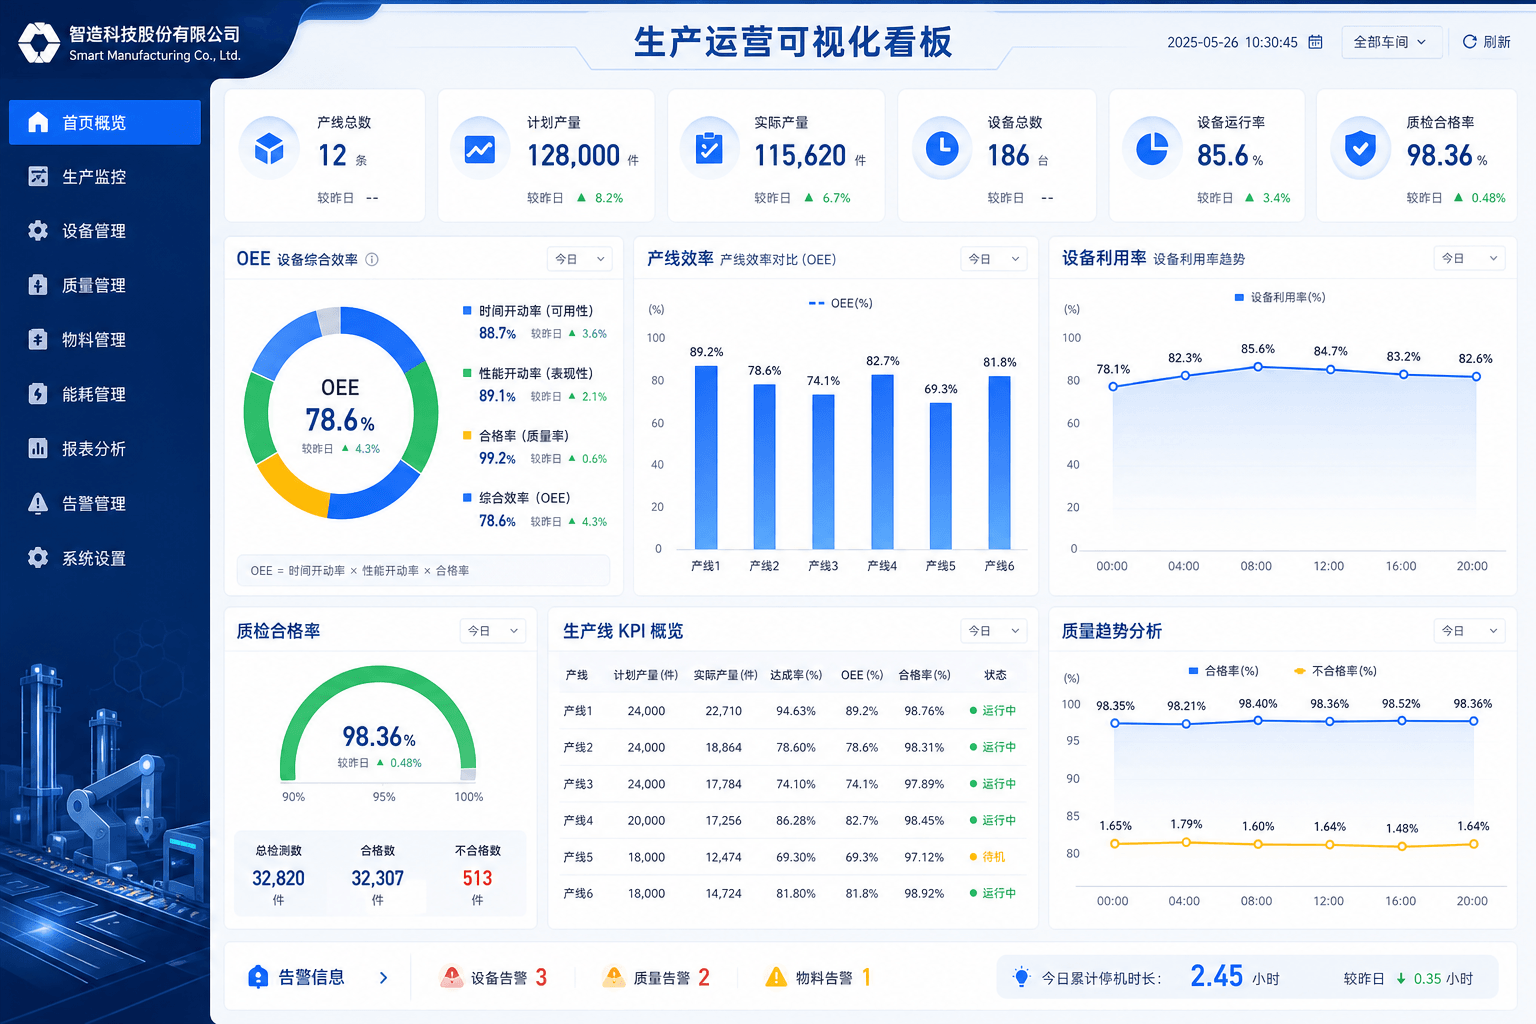Toggle the 综合效率 (OEE) legend entry
The height and width of the screenshot is (1024, 1536).
pyautogui.click(x=517, y=498)
